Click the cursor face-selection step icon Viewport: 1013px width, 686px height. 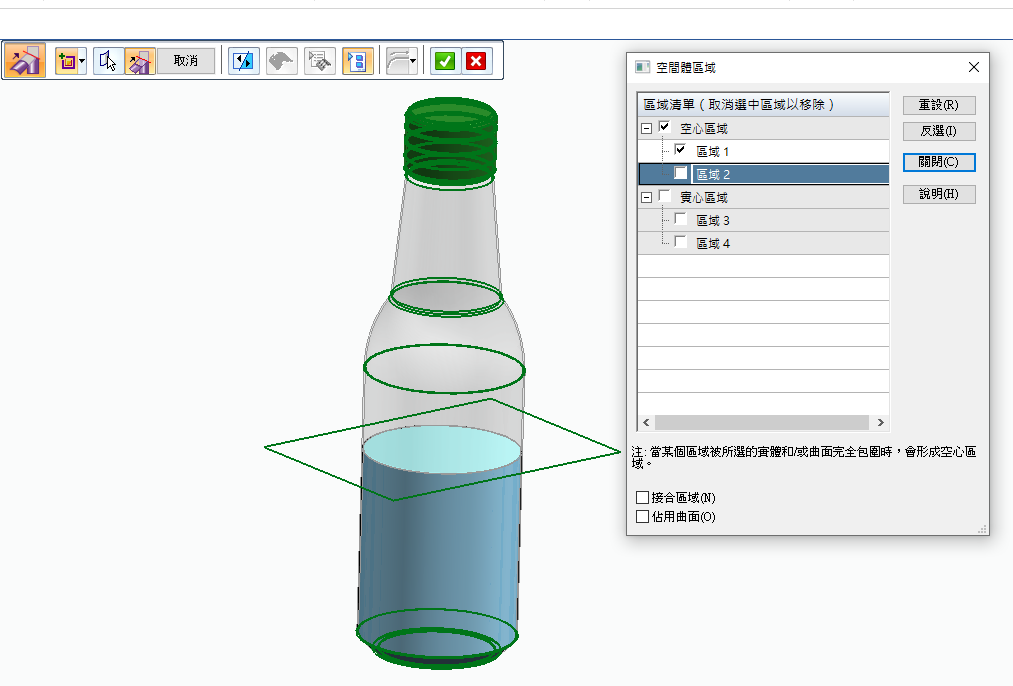pyautogui.click(x=109, y=61)
